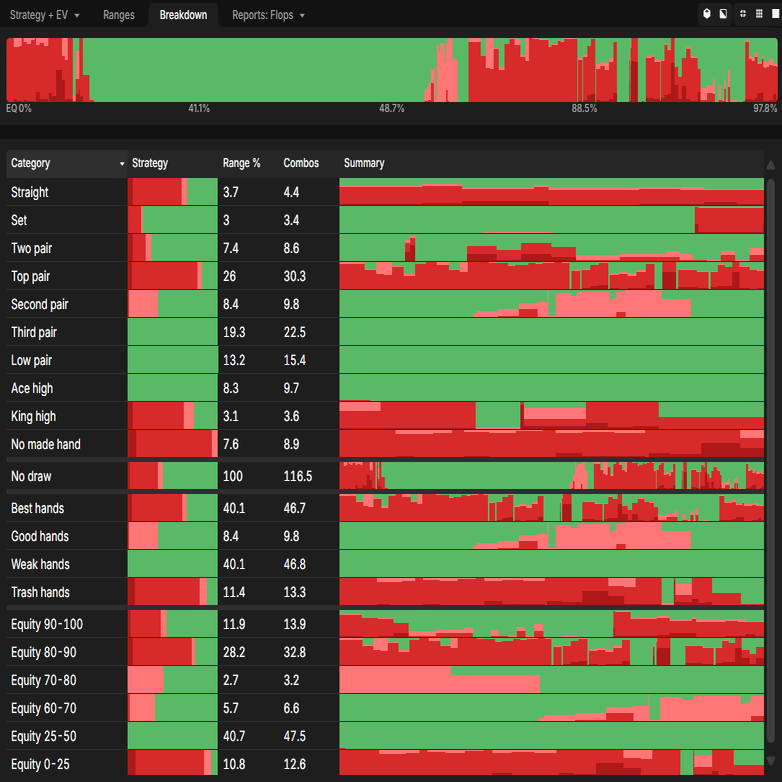Open the Strategy + EV dropdown
Image resolution: width=782 pixels, height=782 pixels.
point(44,15)
